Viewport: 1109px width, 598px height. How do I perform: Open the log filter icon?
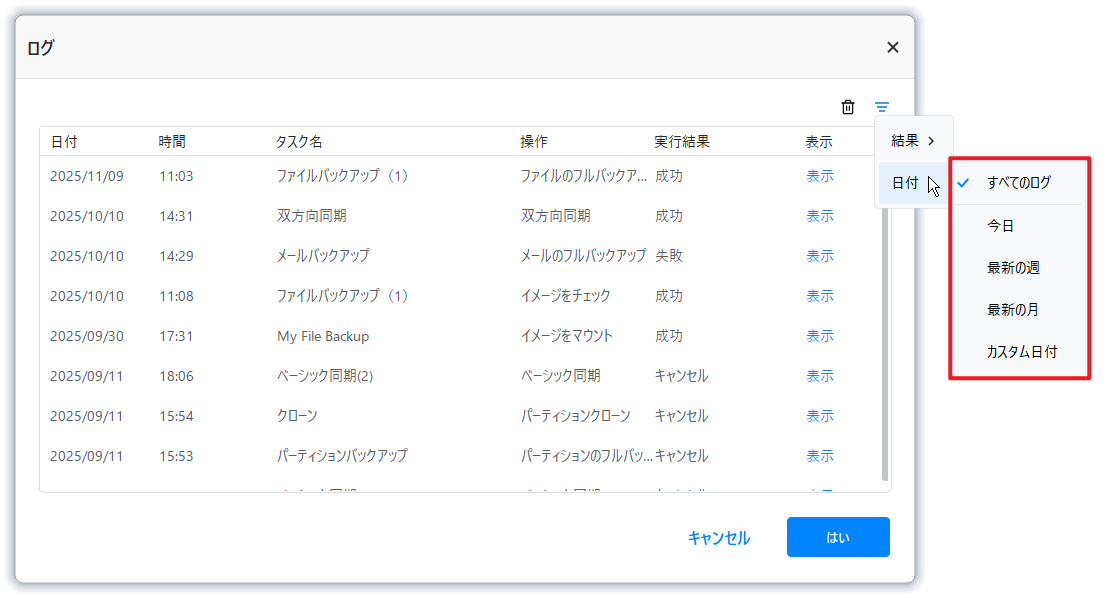click(x=882, y=107)
